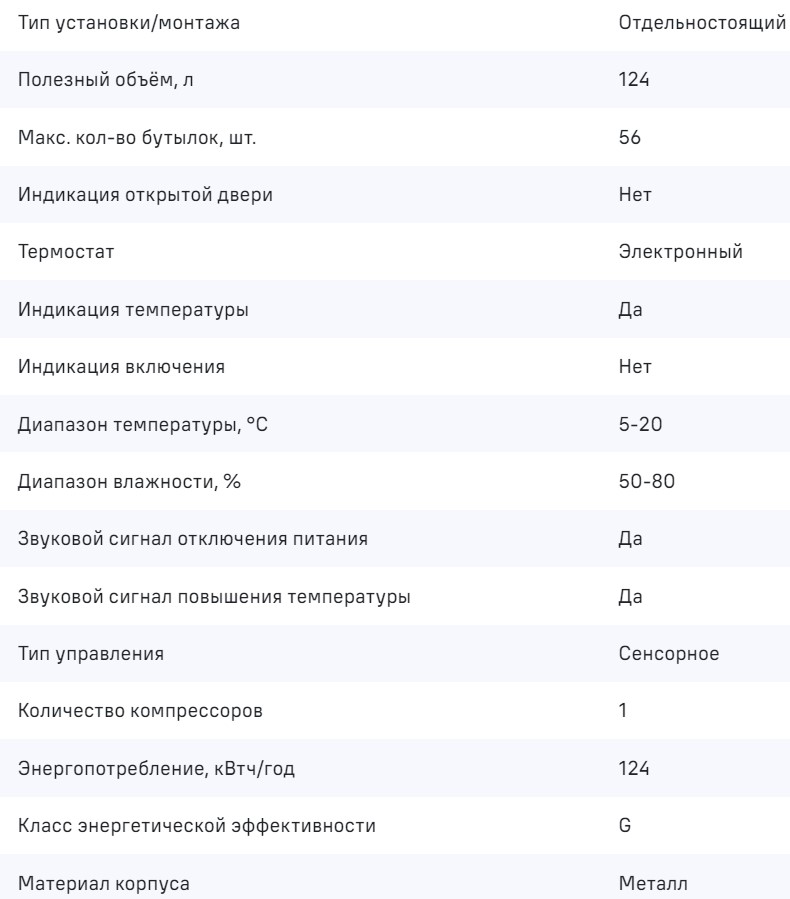Click "Звуковой сигнал повышения температуры" label

pos(213,597)
